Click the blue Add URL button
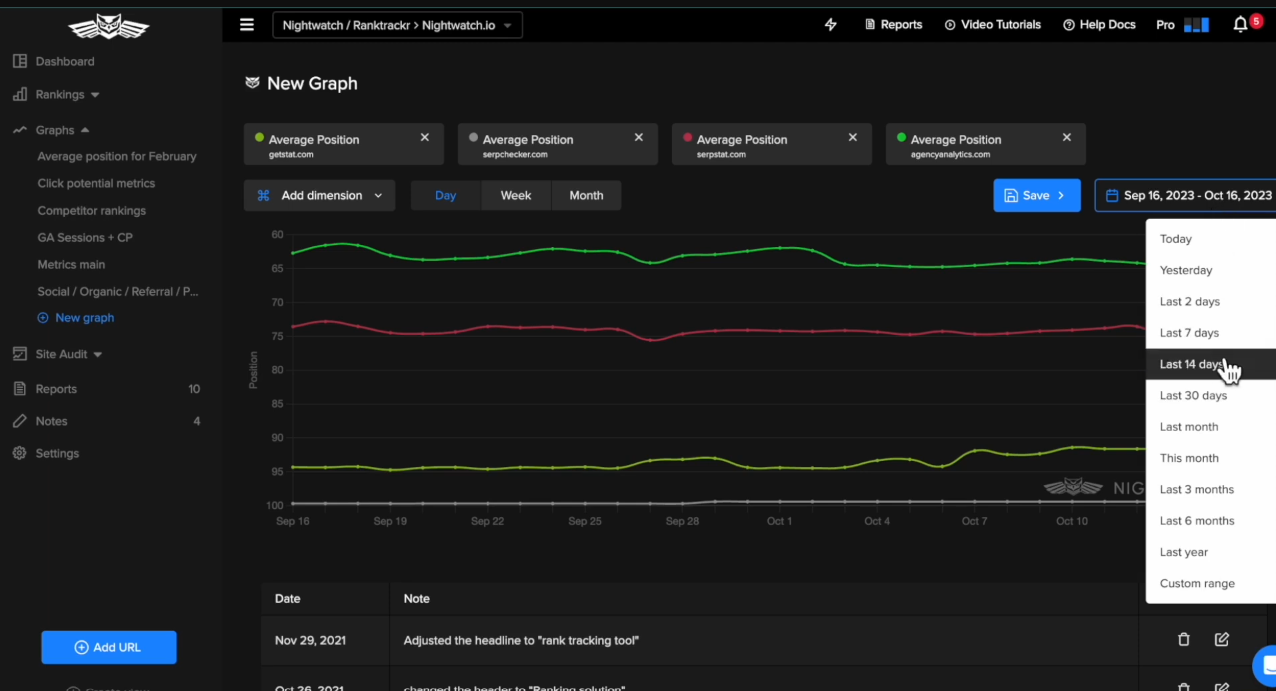Viewport: 1276px width, 691px height. [108, 647]
